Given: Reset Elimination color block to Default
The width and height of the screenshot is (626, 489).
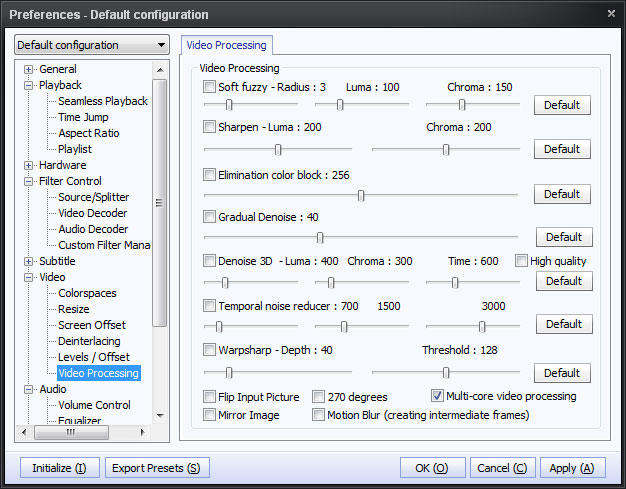Looking at the screenshot, I should point(562,194).
